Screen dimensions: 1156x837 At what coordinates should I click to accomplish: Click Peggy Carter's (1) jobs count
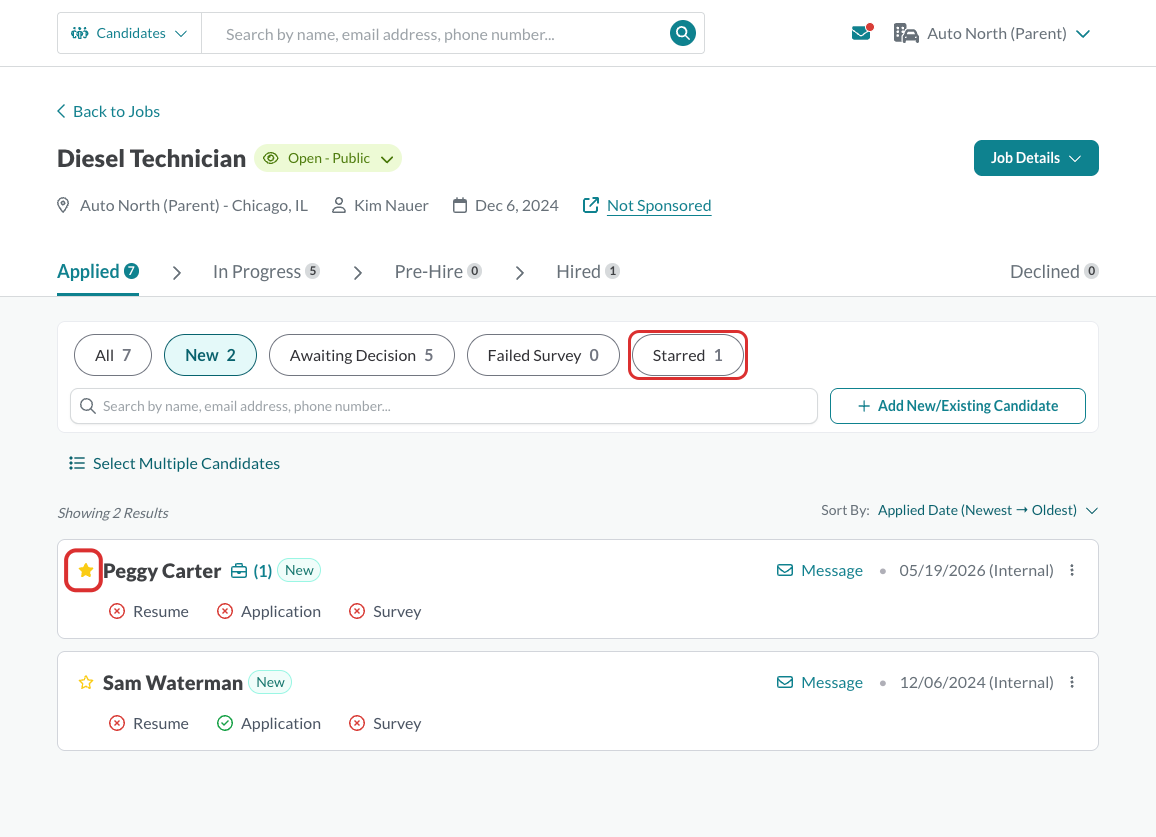(262, 571)
